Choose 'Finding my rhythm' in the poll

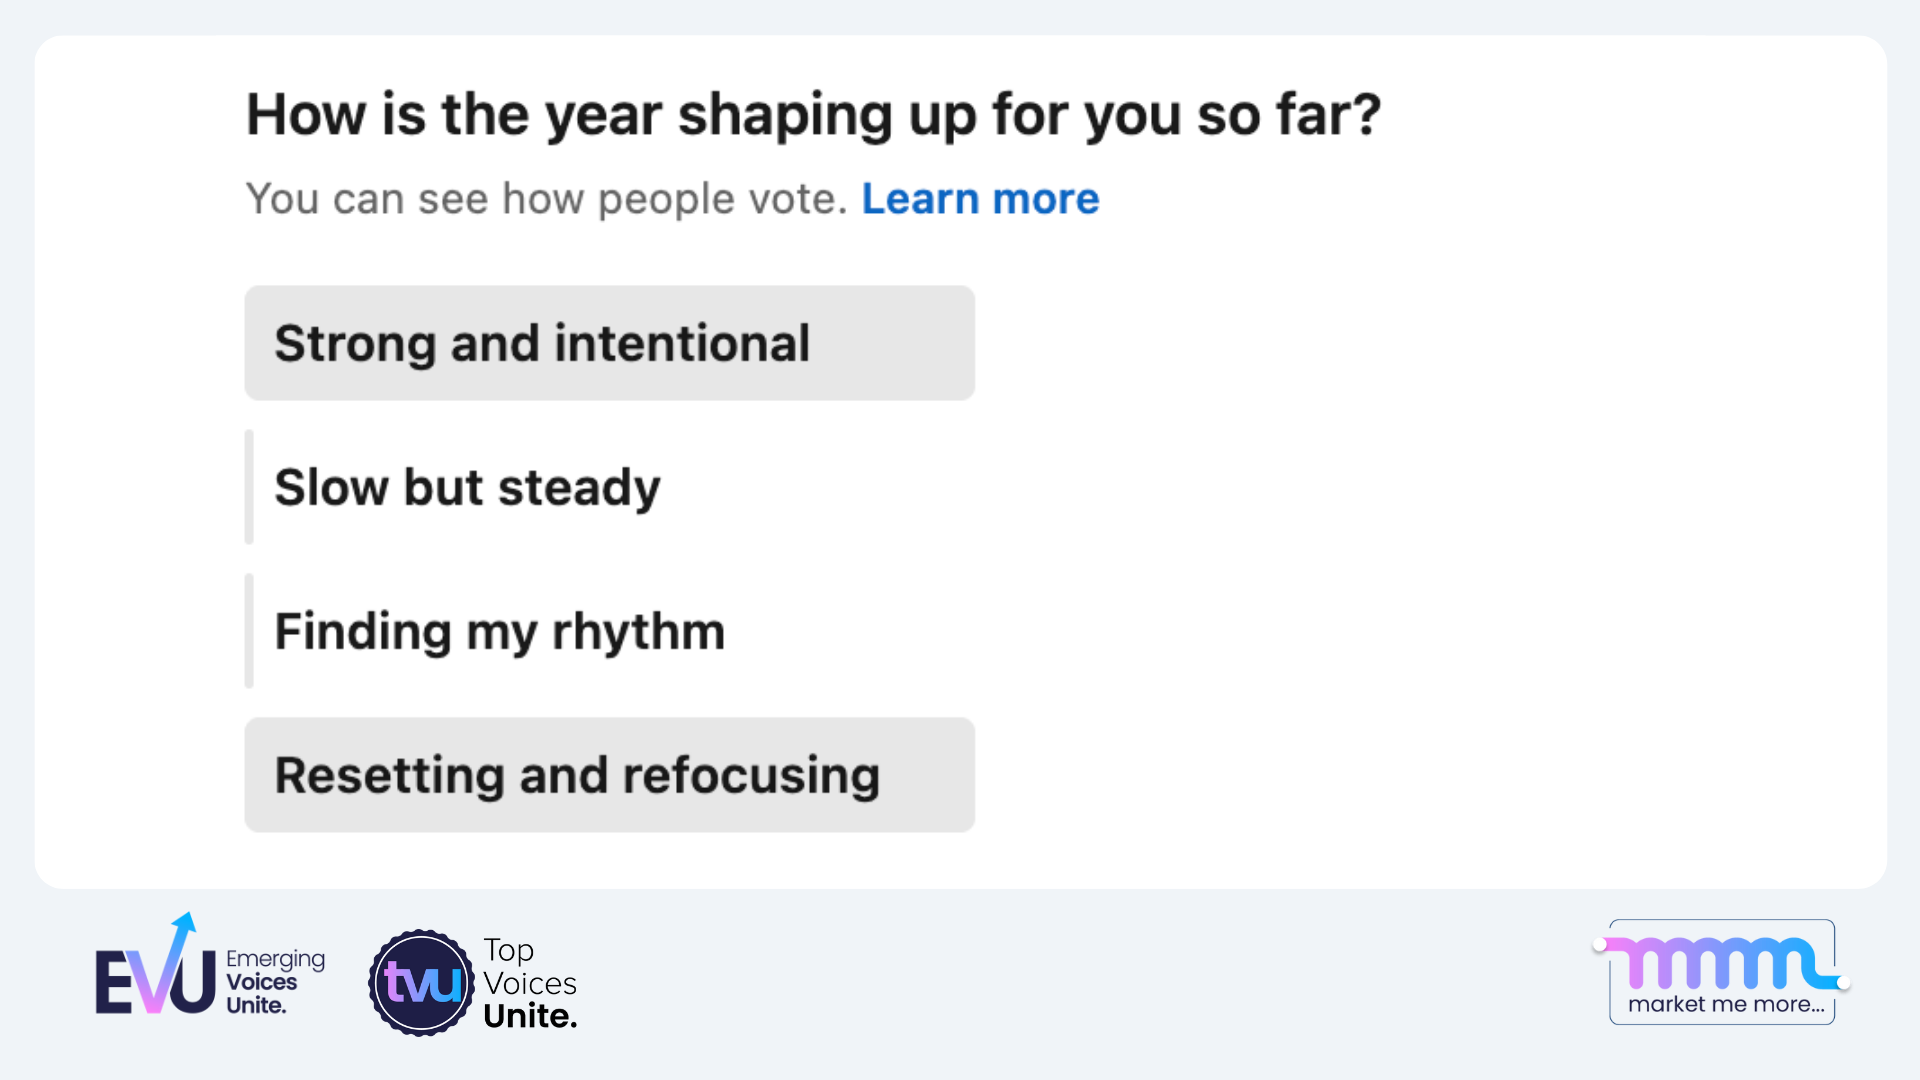[x=499, y=630]
